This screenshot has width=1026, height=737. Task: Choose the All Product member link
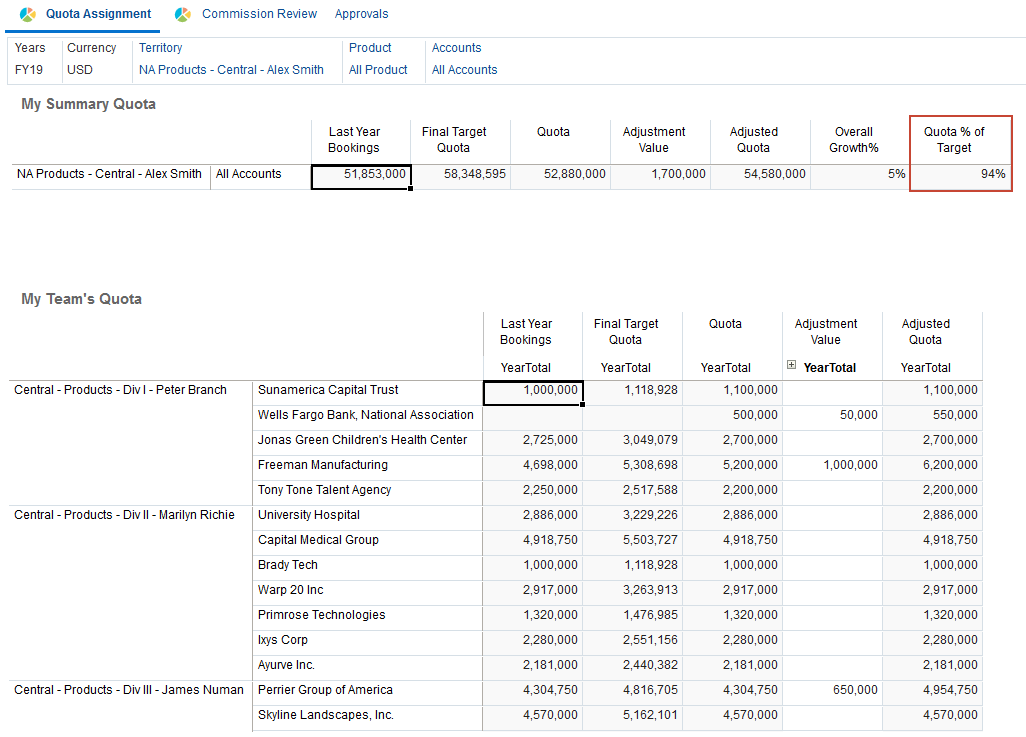378,70
